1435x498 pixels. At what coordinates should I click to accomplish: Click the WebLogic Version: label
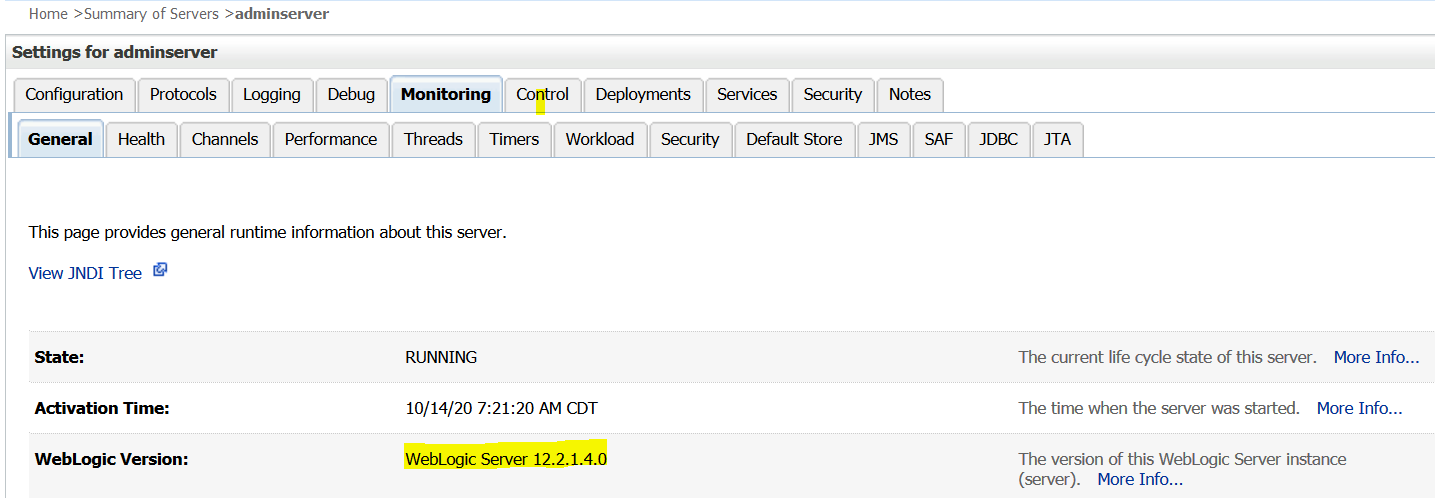[x=111, y=460]
